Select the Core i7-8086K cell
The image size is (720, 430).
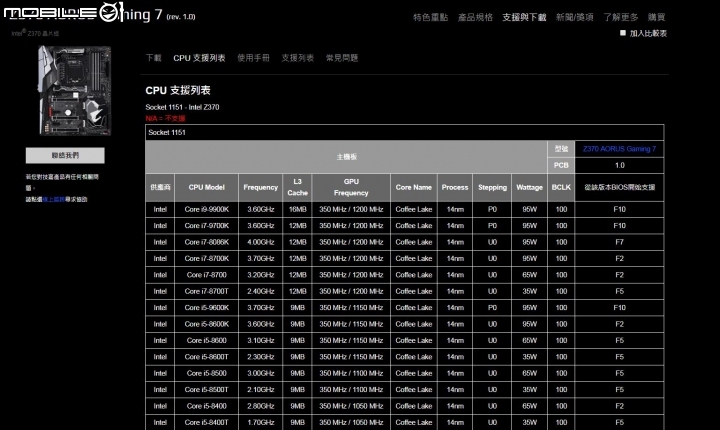pyautogui.click(x=207, y=242)
